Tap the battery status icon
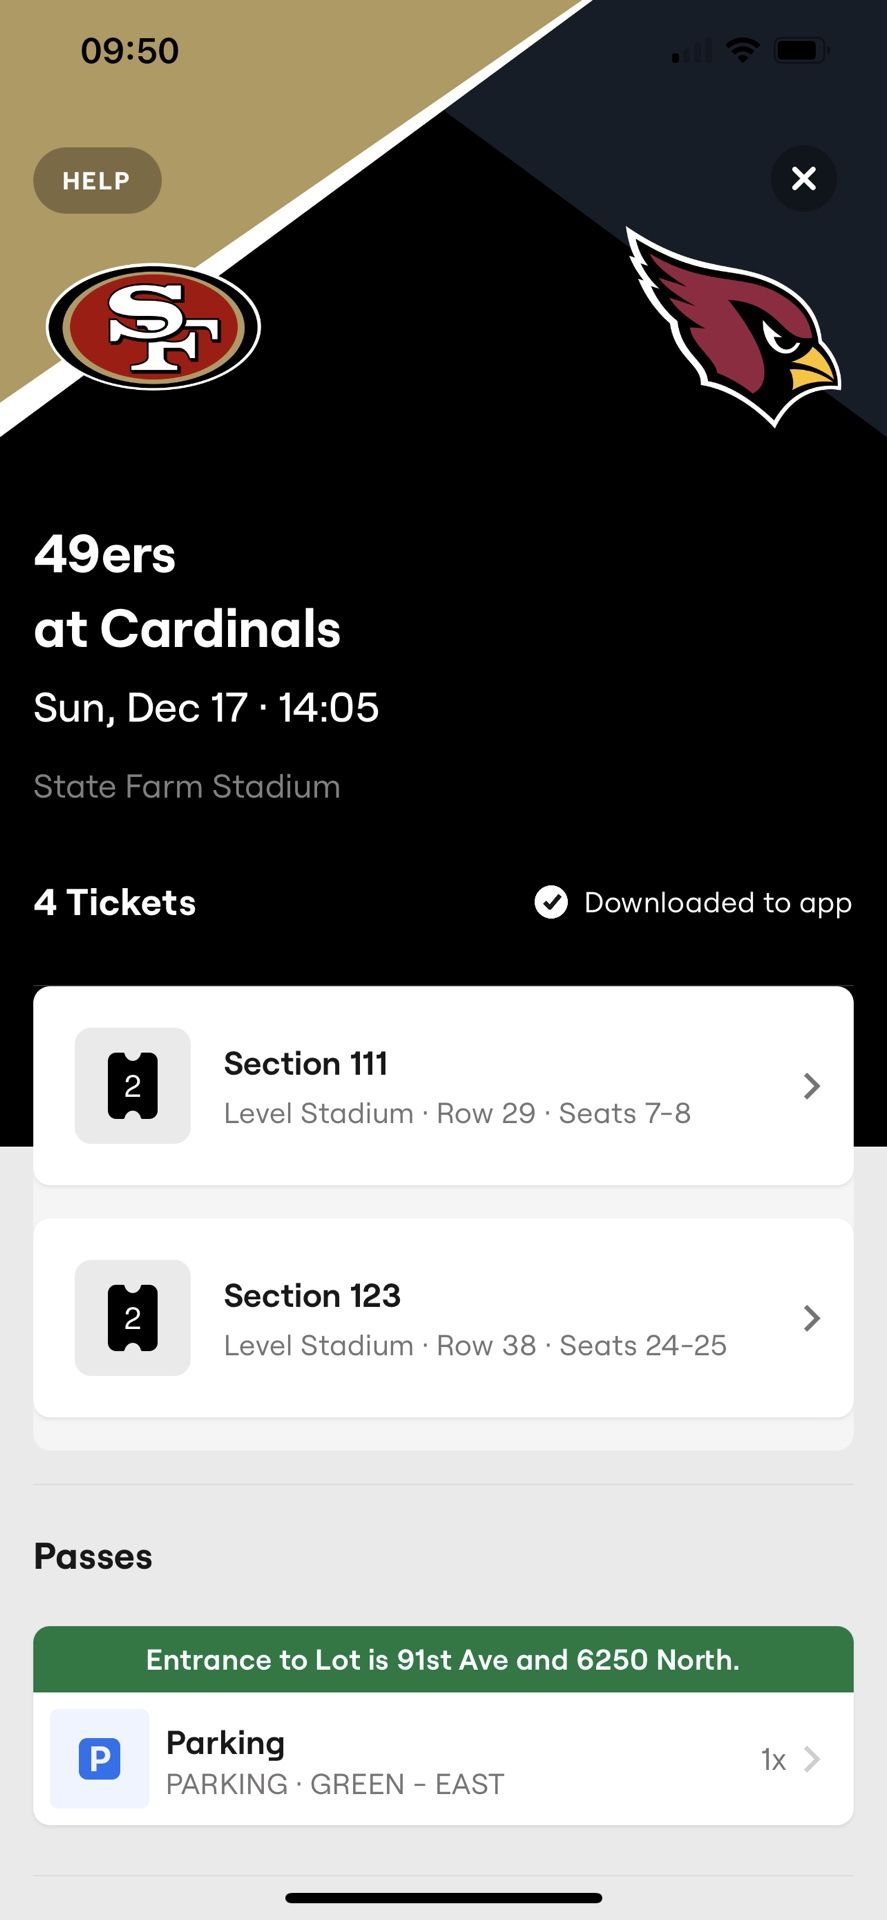Image resolution: width=887 pixels, height=1920 pixels. click(x=802, y=50)
